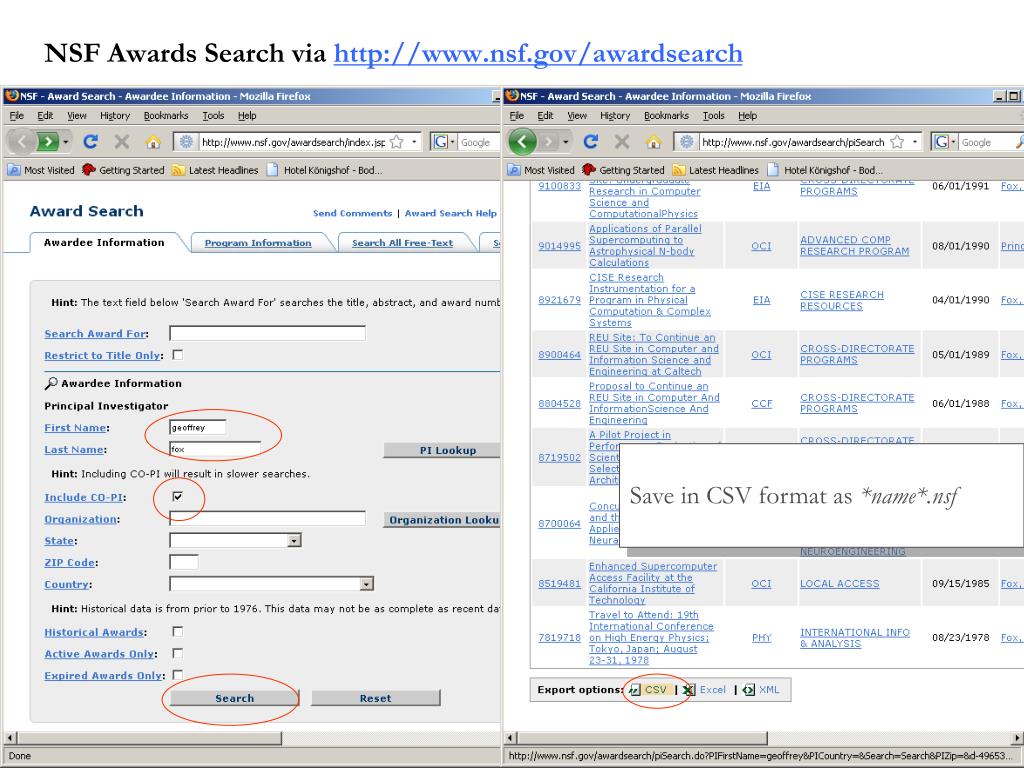Open Most Visited bookmark in left window

pos(40,170)
